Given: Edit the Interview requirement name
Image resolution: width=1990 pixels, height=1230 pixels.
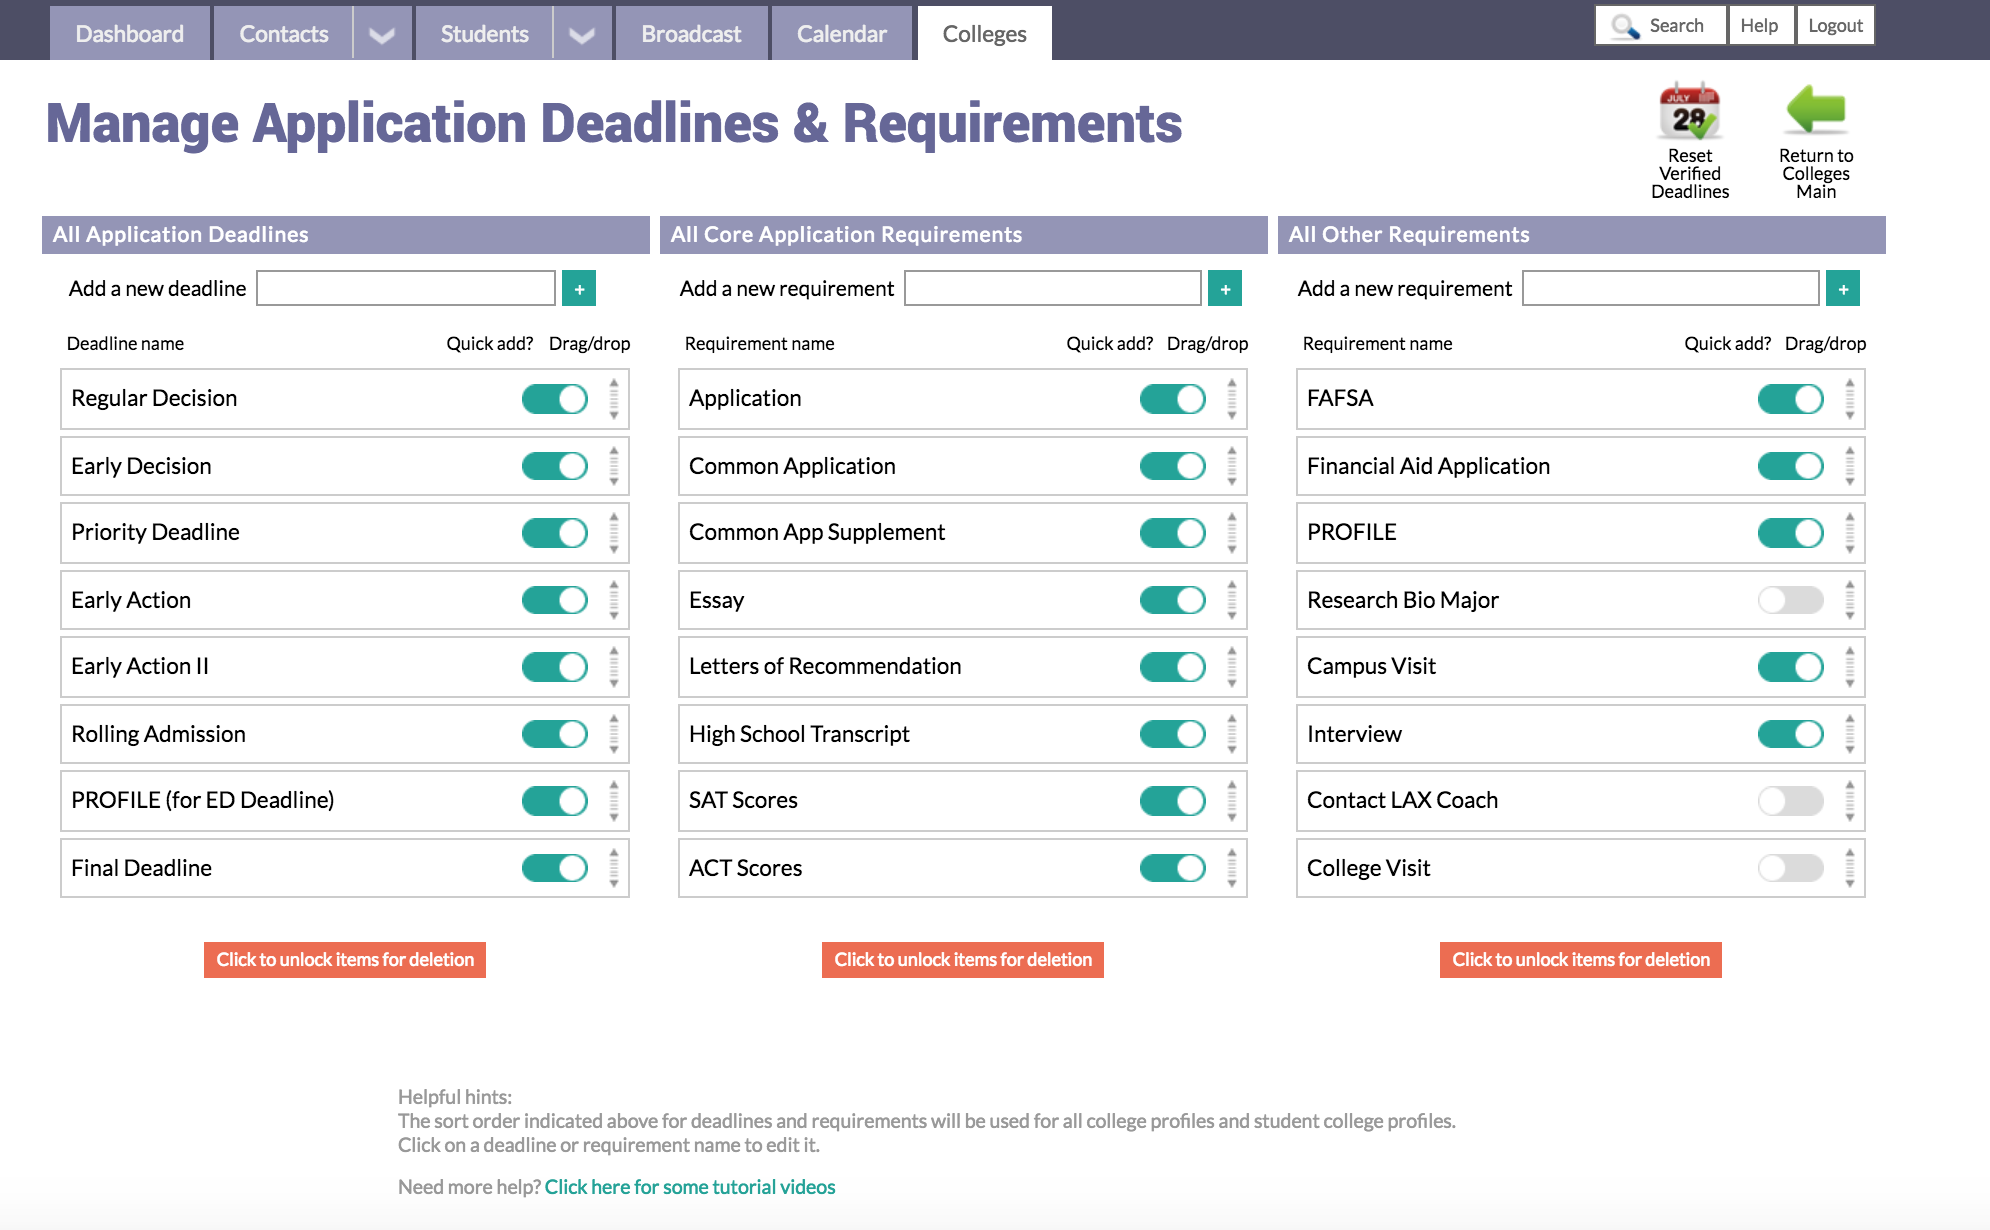Looking at the screenshot, I should point(1354,734).
